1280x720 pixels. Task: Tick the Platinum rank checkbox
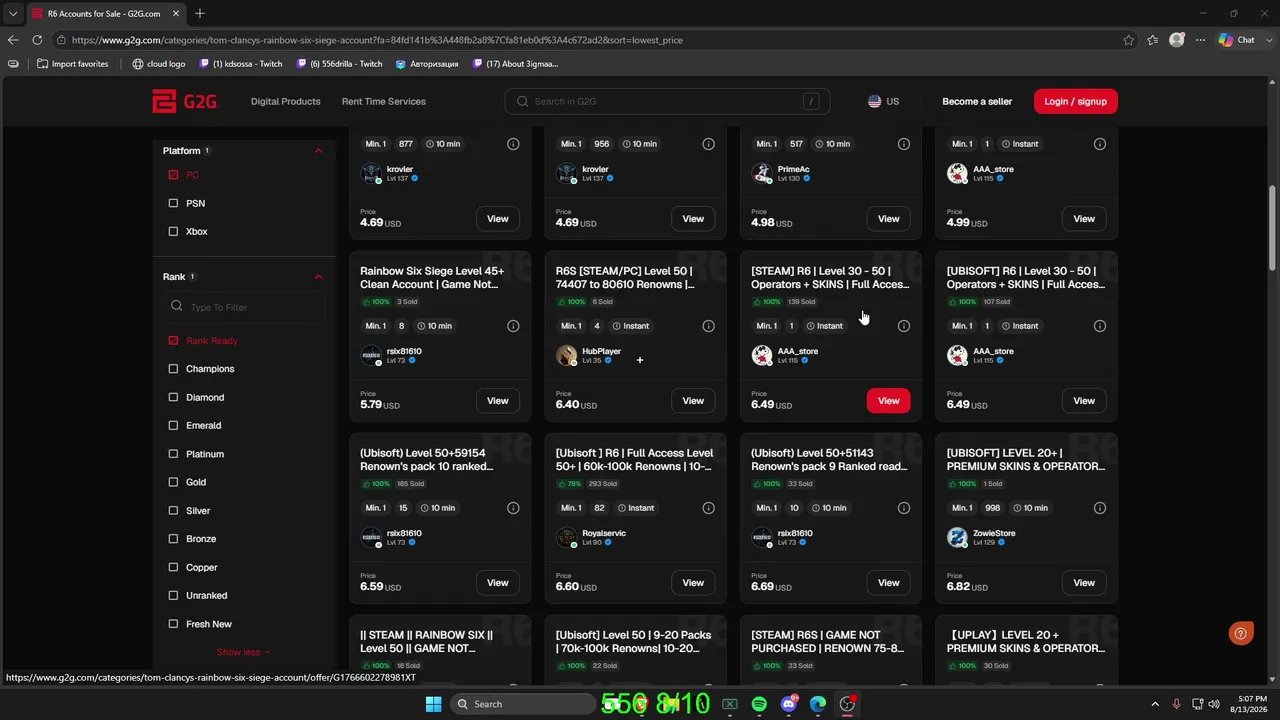(173, 454)
